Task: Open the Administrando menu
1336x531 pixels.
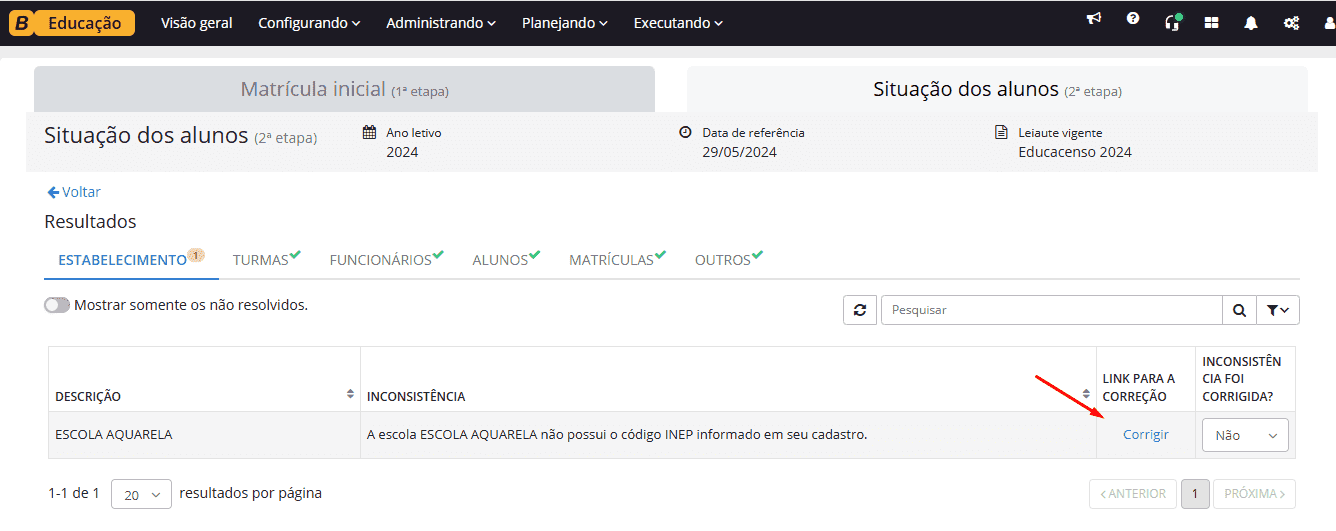Action: (x=441, y=23)
